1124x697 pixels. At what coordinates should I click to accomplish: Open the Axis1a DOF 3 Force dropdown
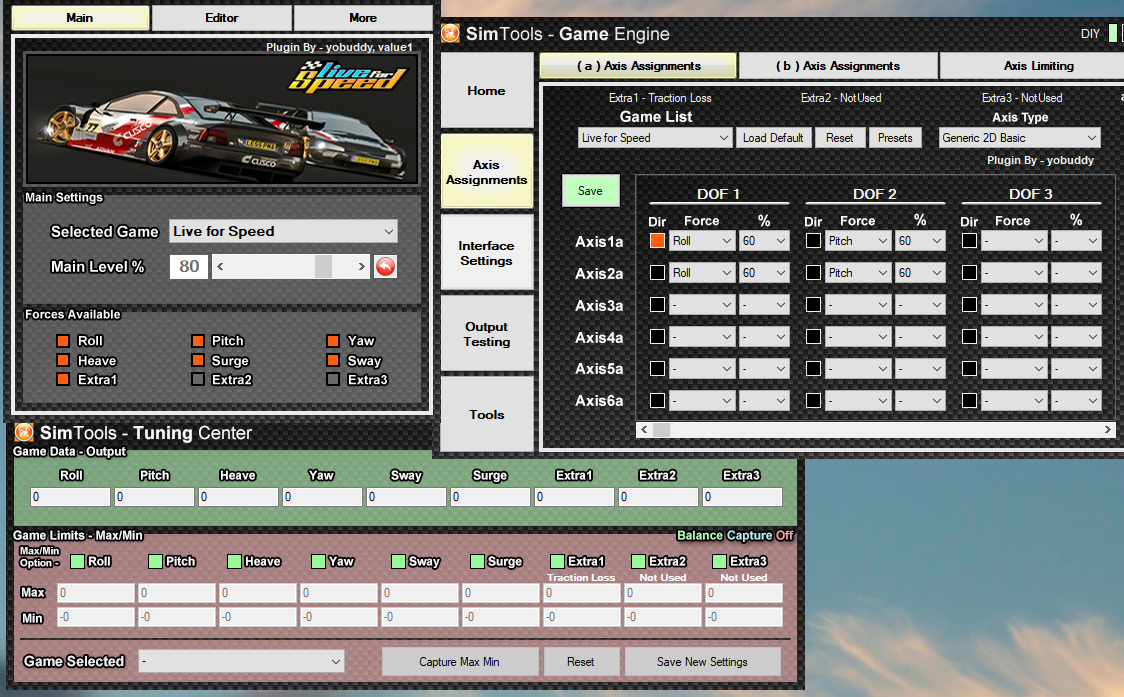[x=1014, y=241]
